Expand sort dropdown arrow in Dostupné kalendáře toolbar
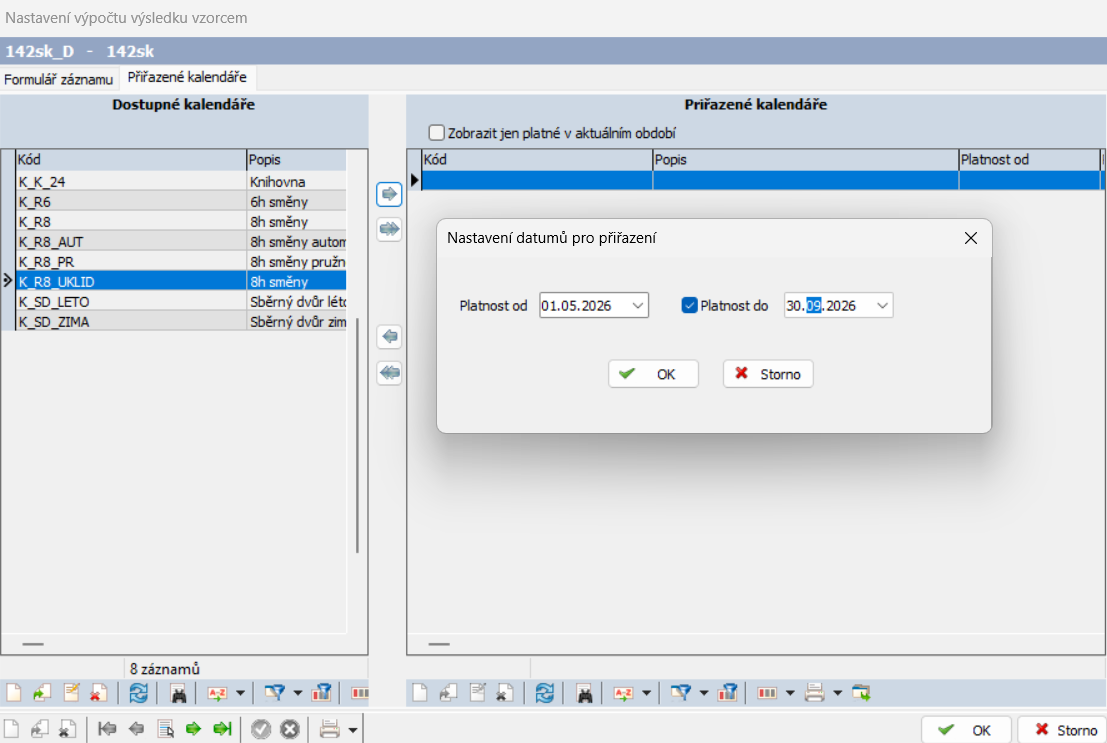This screenshot has height=743, width=1107. point(240,693)
